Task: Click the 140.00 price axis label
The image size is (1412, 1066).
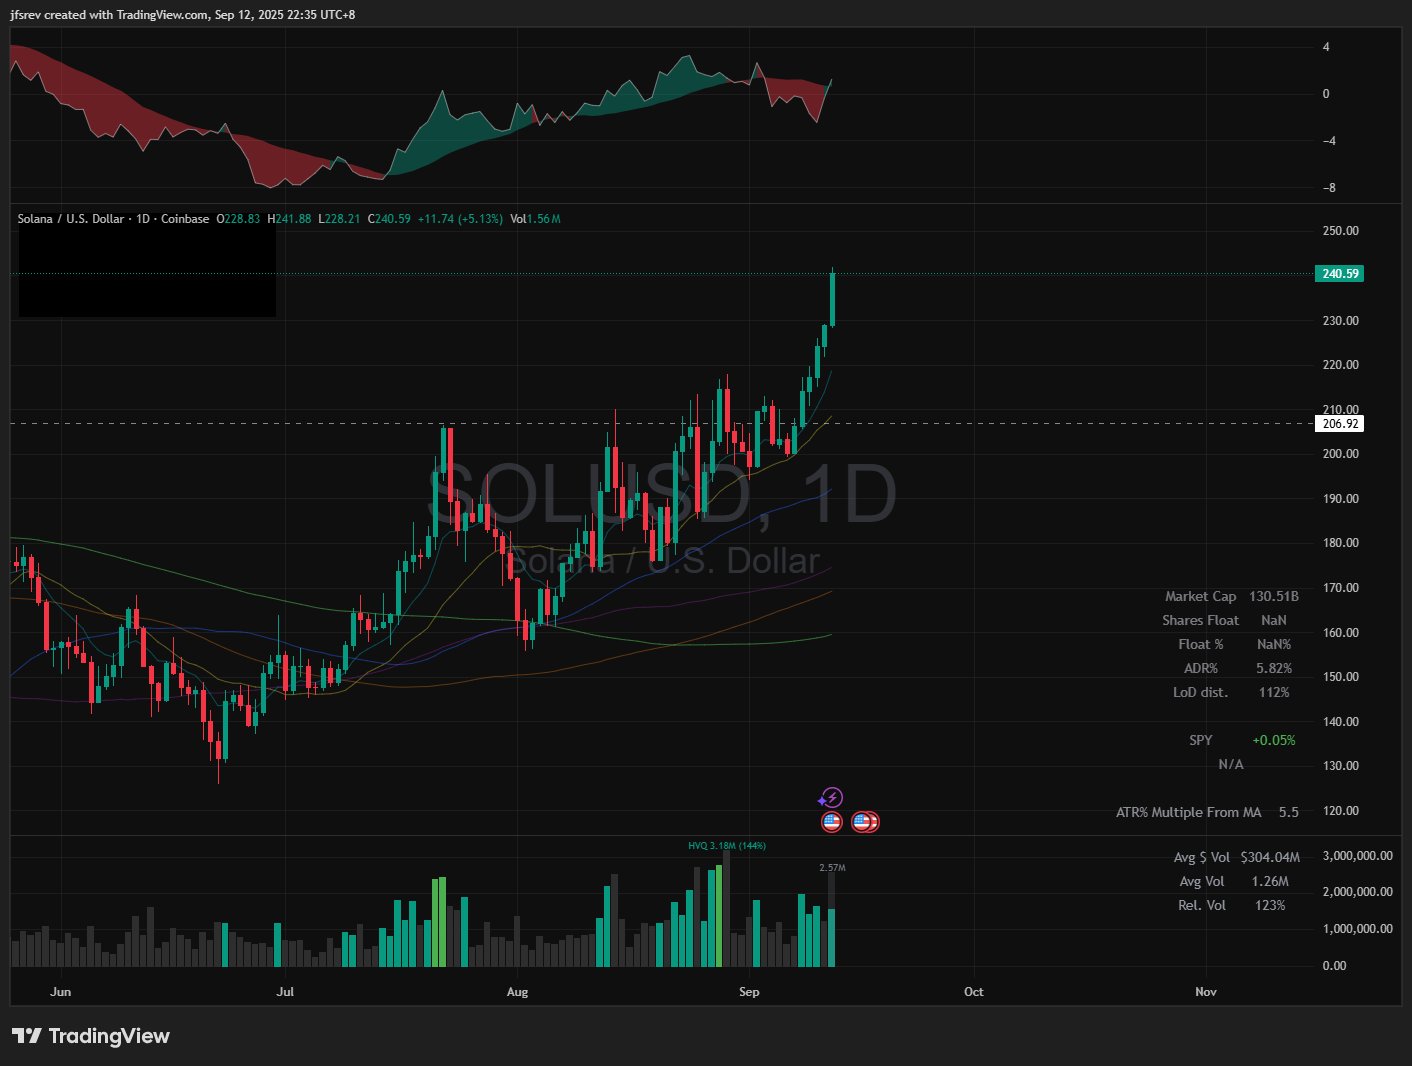Action: (1340, 722)
